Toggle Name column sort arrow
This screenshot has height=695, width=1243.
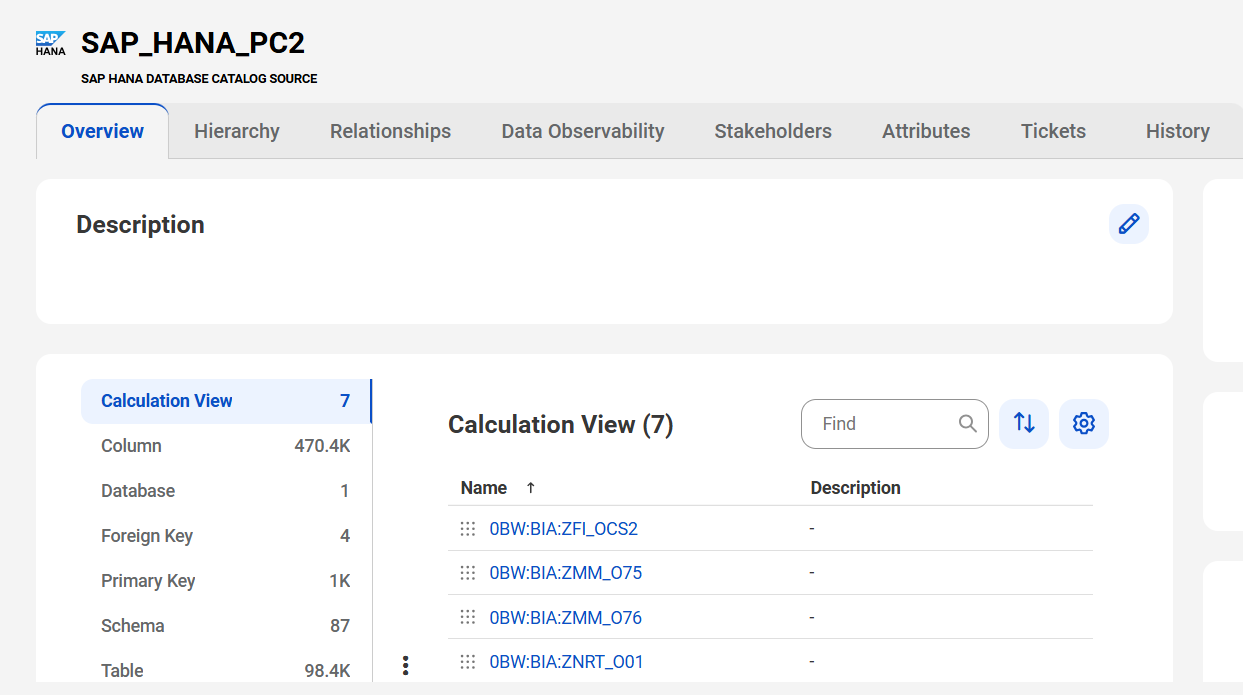(x=531, y=488)
